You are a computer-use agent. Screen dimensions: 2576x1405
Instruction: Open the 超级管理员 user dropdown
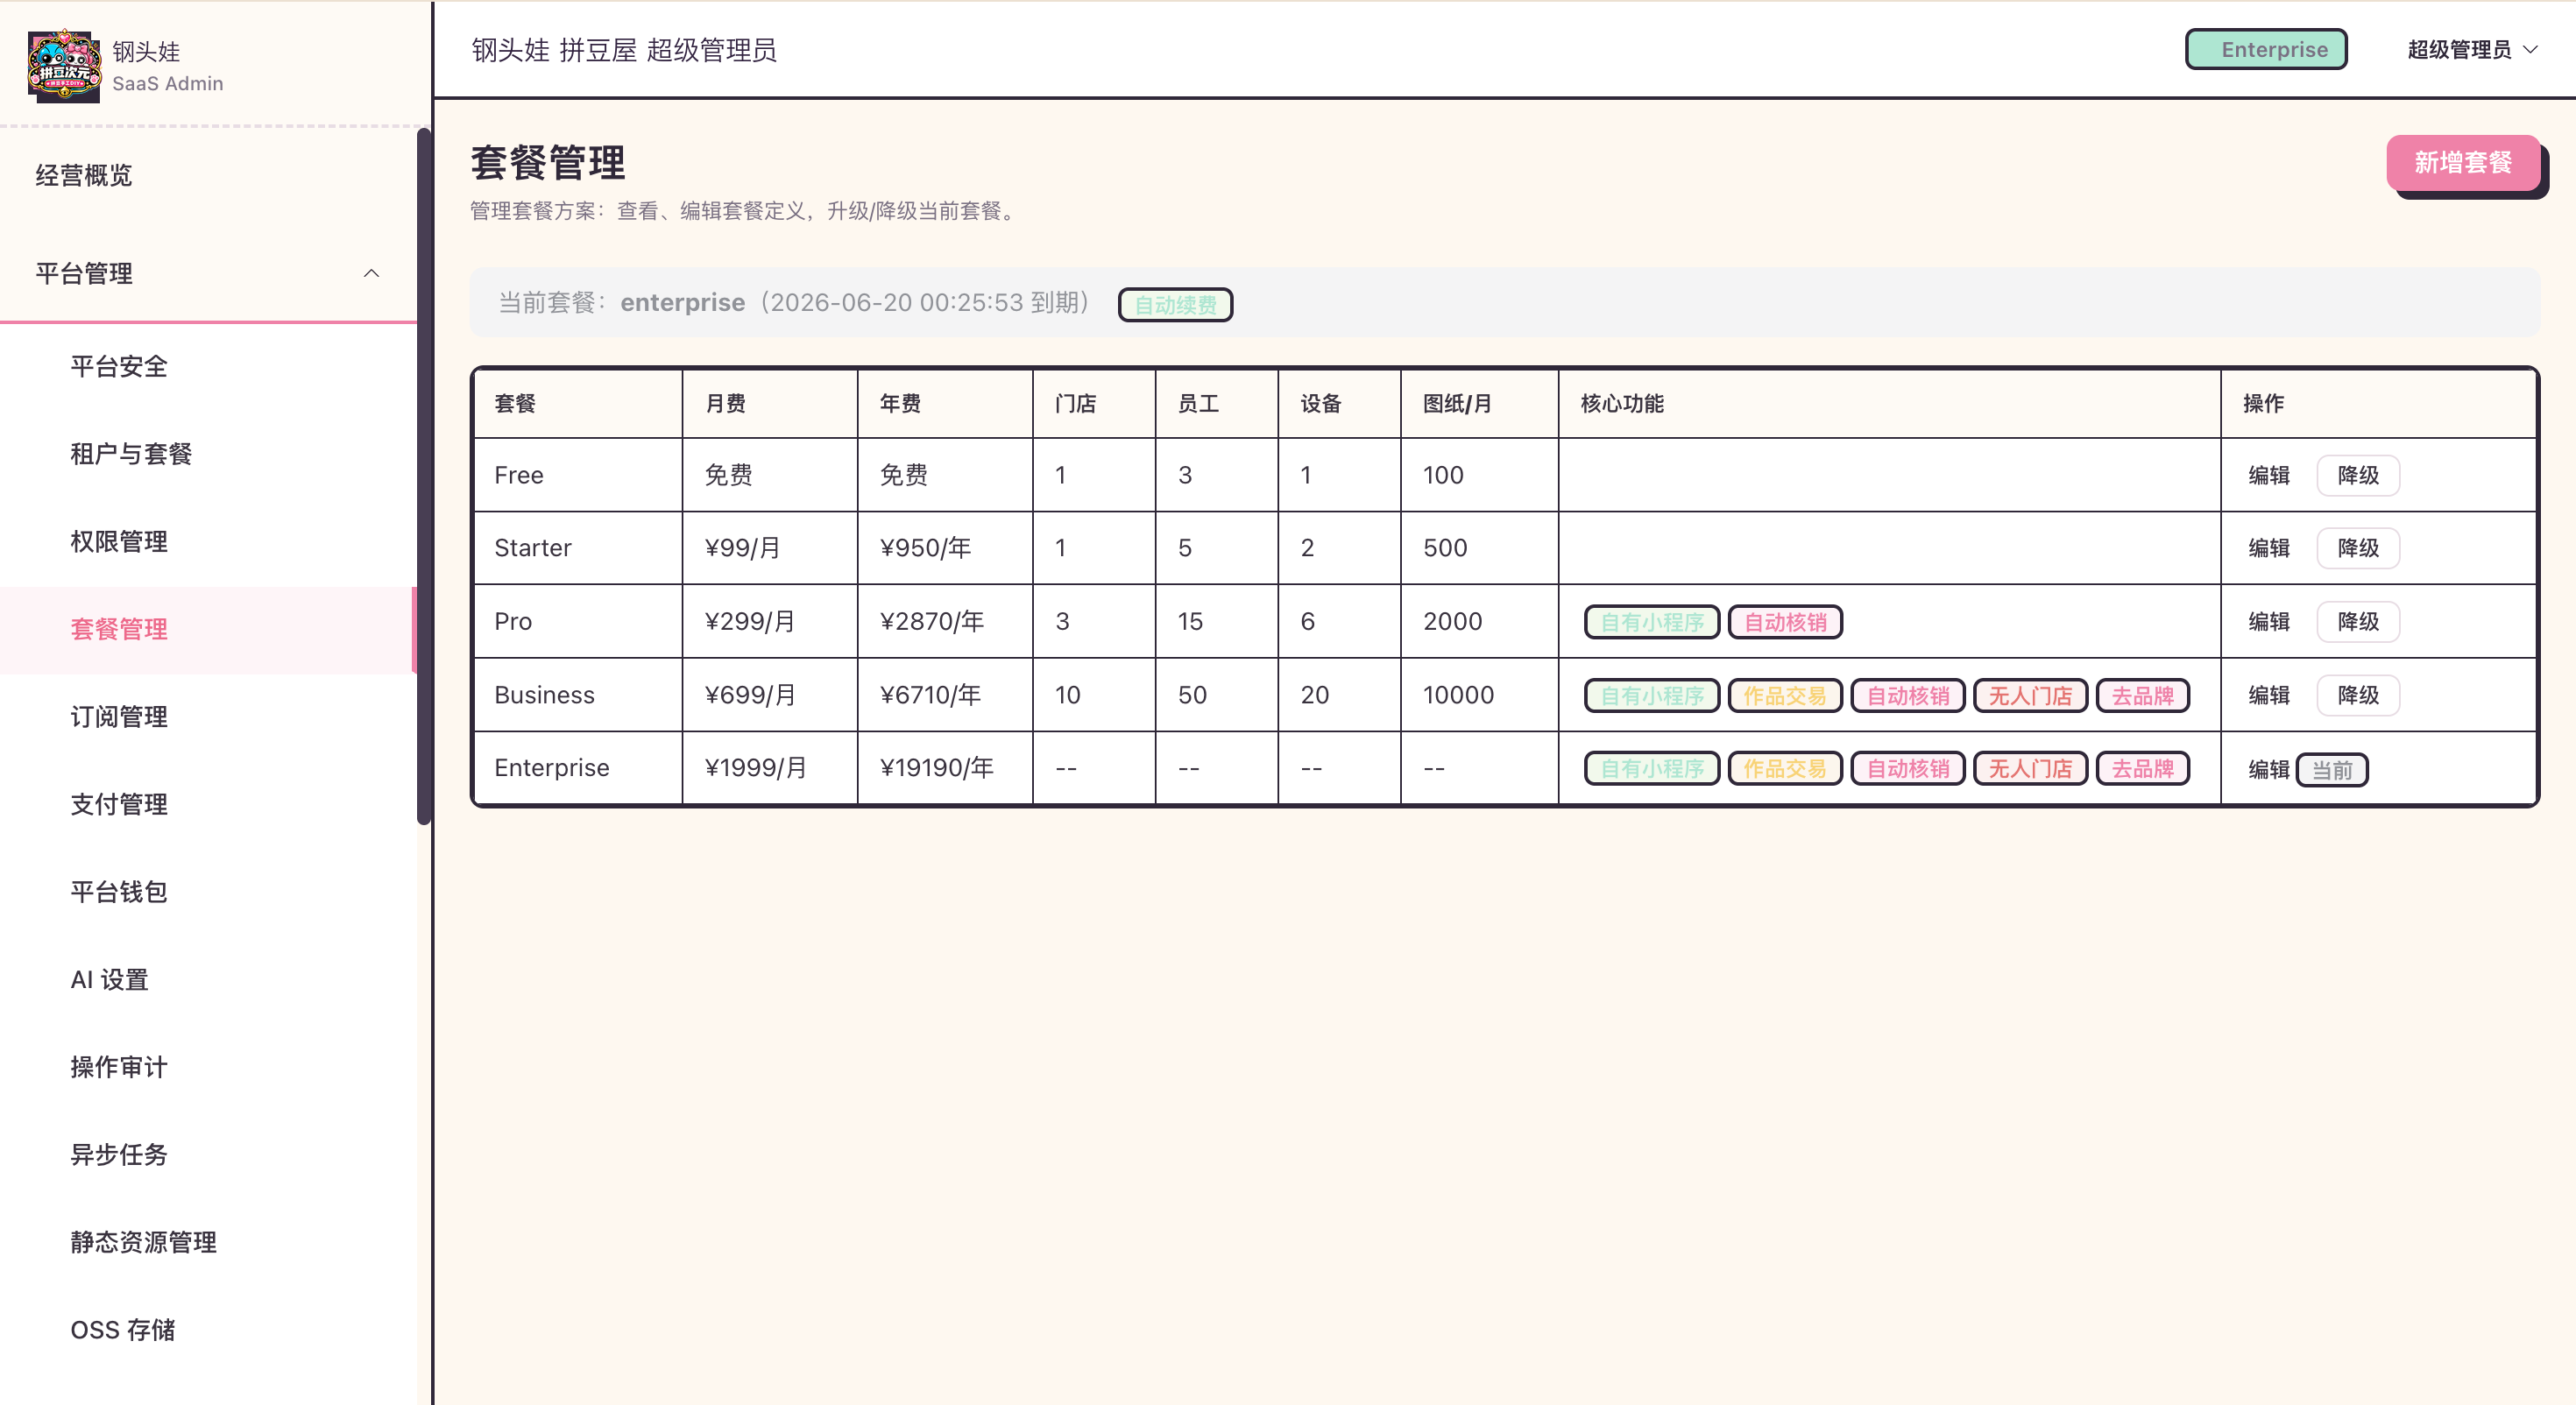click(2472, 49)
